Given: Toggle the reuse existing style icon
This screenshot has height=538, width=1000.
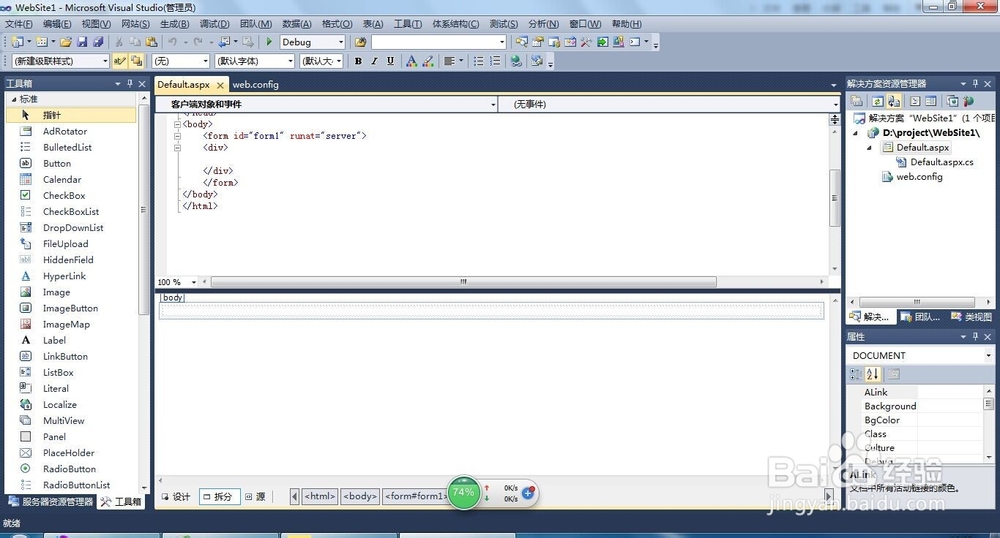Looking at the screenshot, I should coord(136,61).
